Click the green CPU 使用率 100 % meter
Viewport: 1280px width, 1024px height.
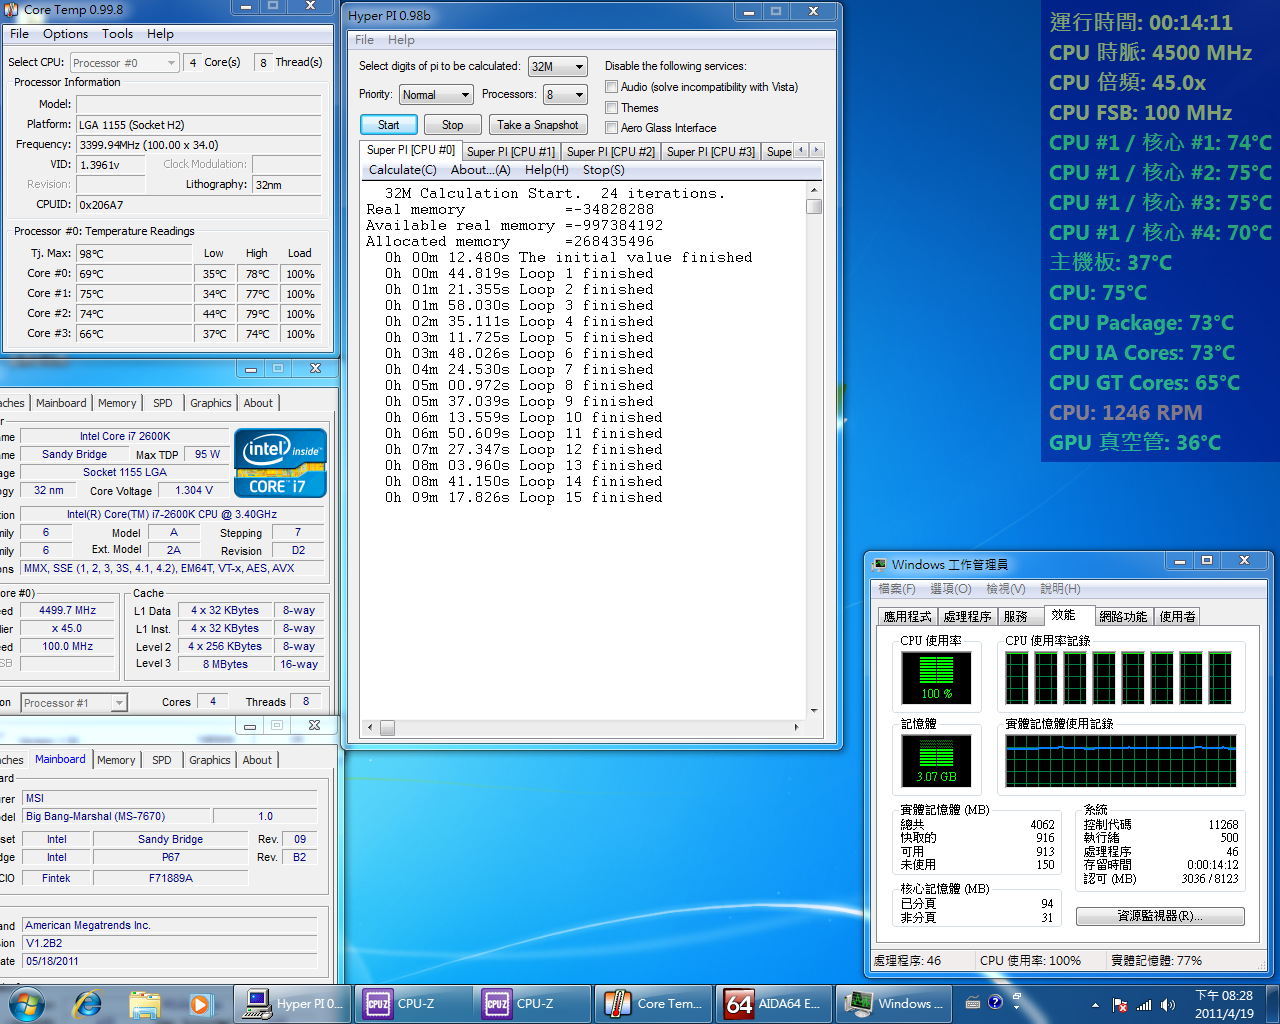937,677
